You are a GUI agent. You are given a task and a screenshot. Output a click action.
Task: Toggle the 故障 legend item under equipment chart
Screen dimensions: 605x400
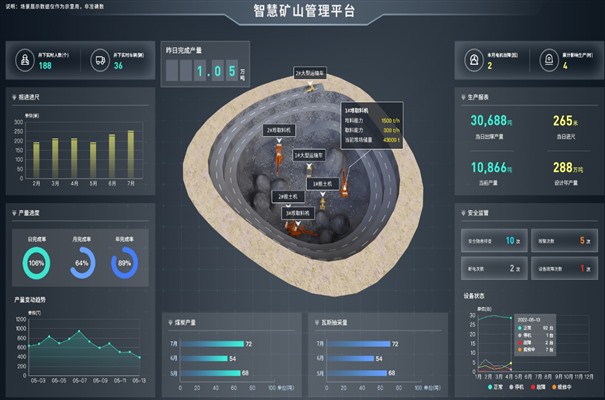pyautogui.click(x=539, y=387)
